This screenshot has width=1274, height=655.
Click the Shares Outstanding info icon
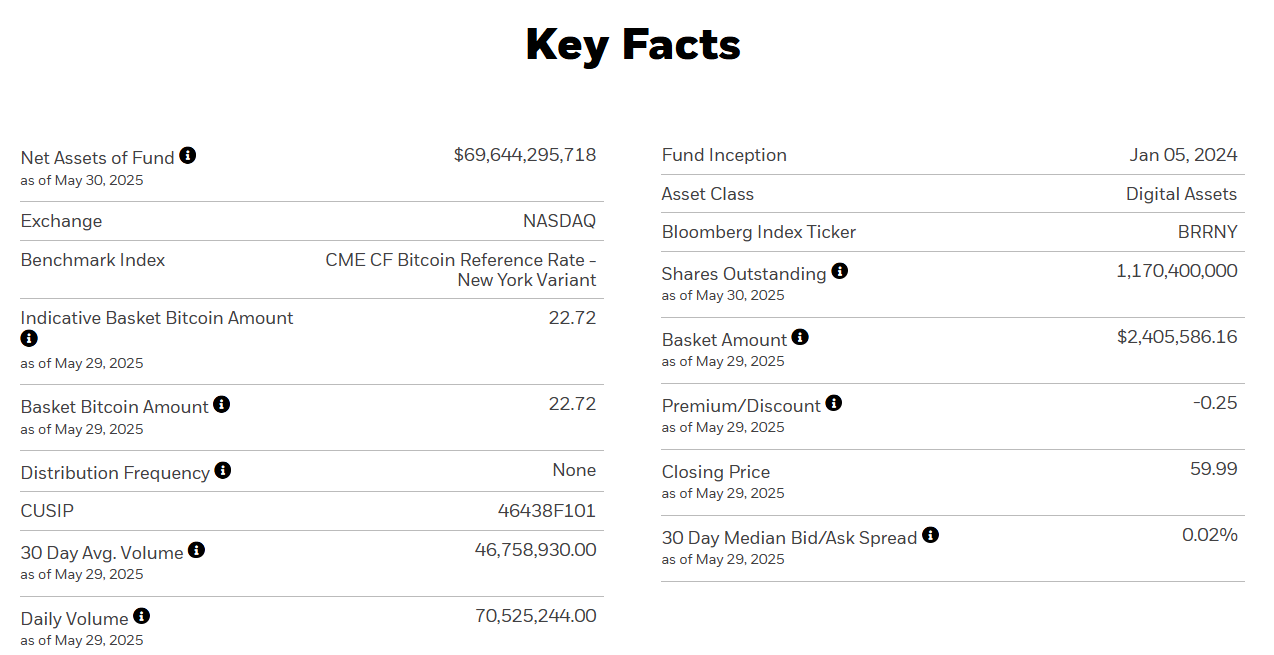[x=840, y=271]
